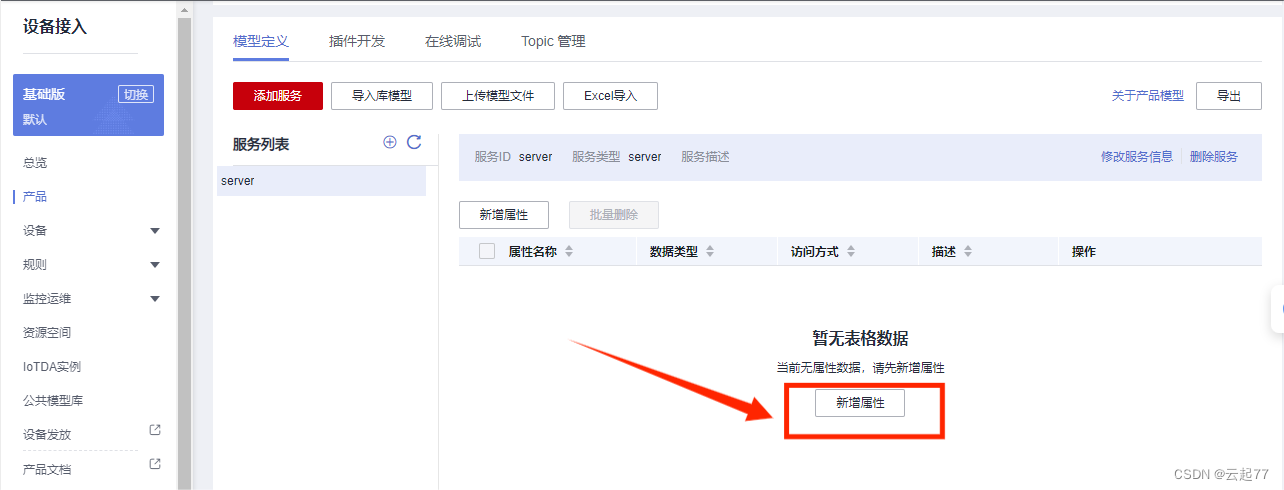The width and height of the screenshot is (1284, 490).
Task: Expand the 规则 sidebar menu arrow
Action: coord(155,265)
